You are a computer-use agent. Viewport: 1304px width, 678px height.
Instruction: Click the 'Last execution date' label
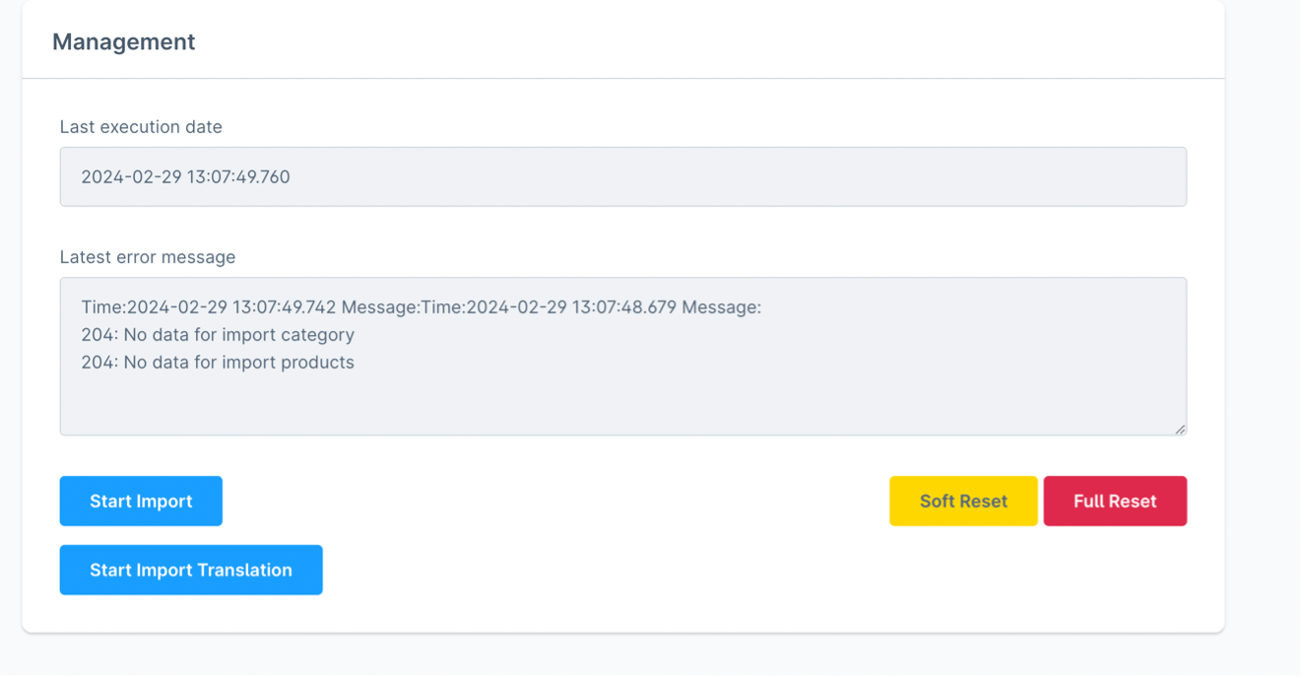click(x=141, y=127)
